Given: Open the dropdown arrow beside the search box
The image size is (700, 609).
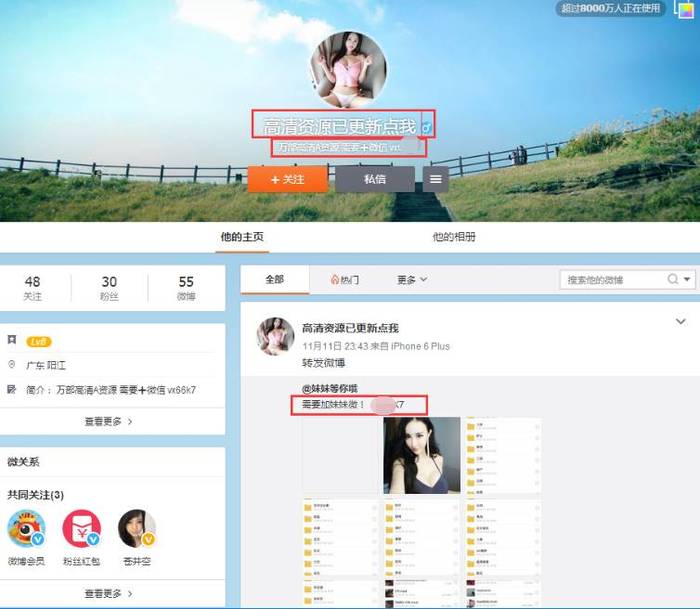Looking at the screenshot, I should click(688, 280).
